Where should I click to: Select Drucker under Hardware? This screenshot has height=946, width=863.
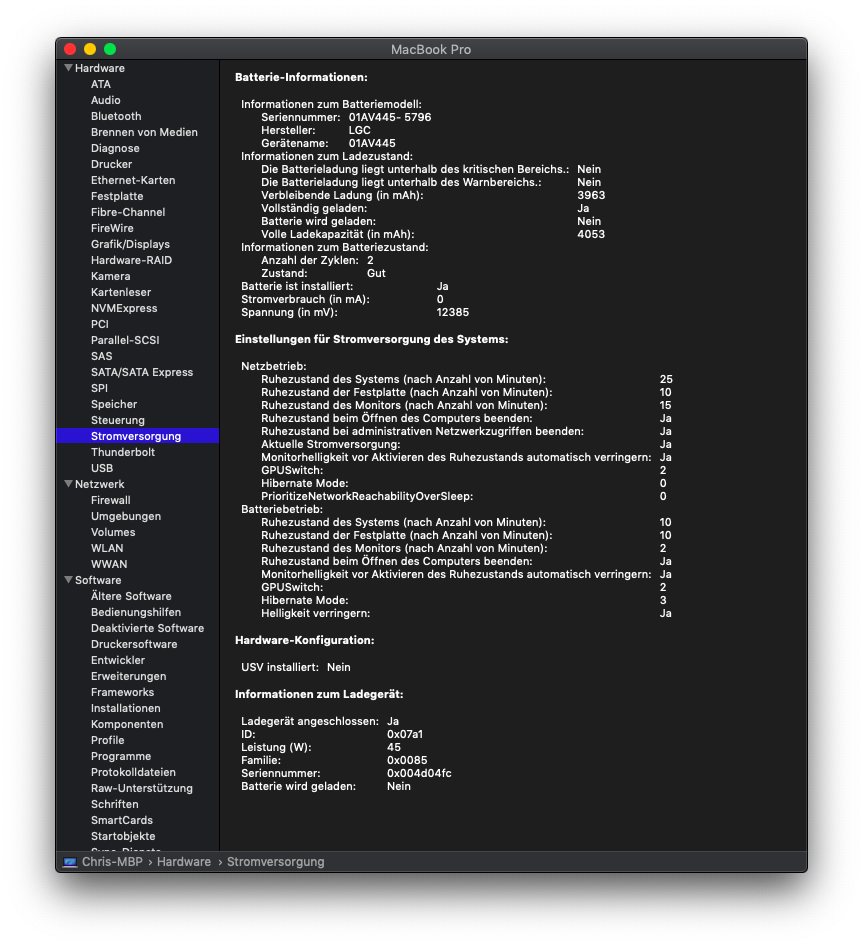click(112, 164)
